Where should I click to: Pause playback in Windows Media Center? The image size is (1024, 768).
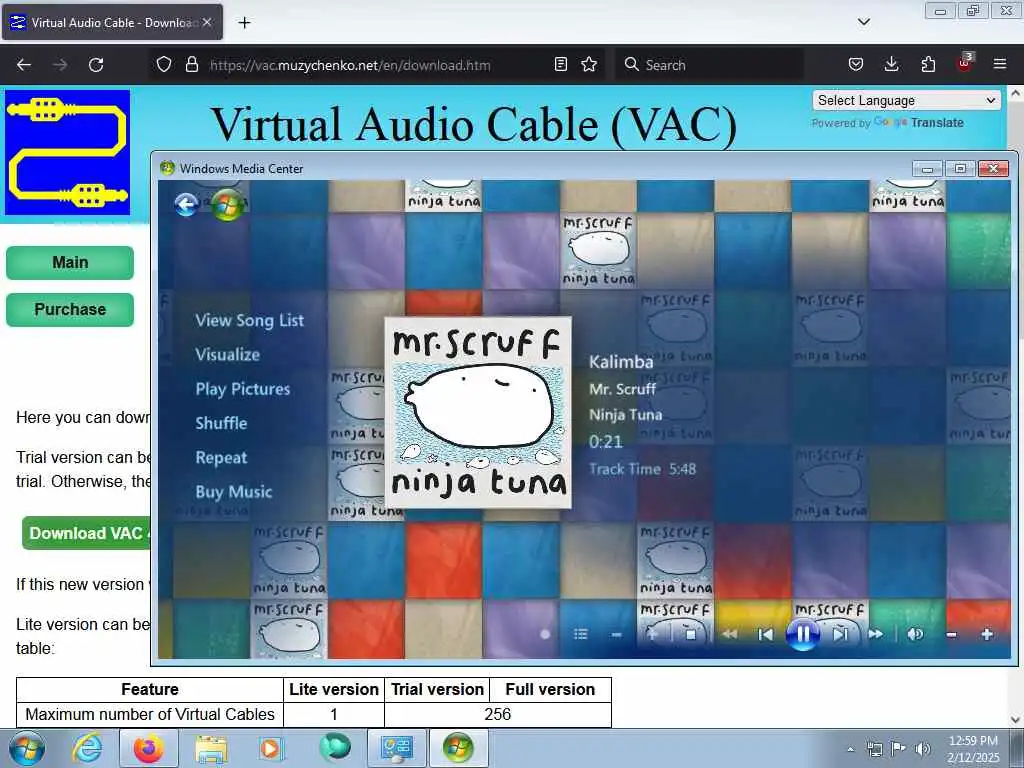[x=803, y=633]
